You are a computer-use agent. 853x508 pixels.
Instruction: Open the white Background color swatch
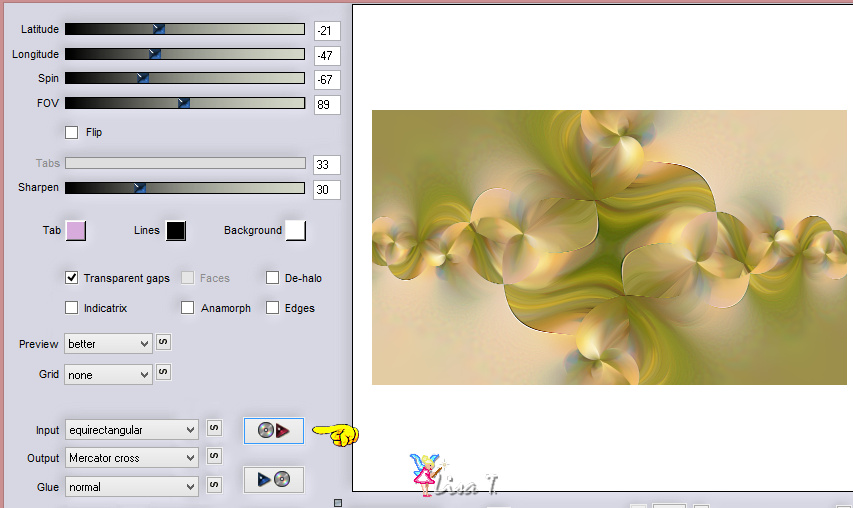click(x=296, y=230)
